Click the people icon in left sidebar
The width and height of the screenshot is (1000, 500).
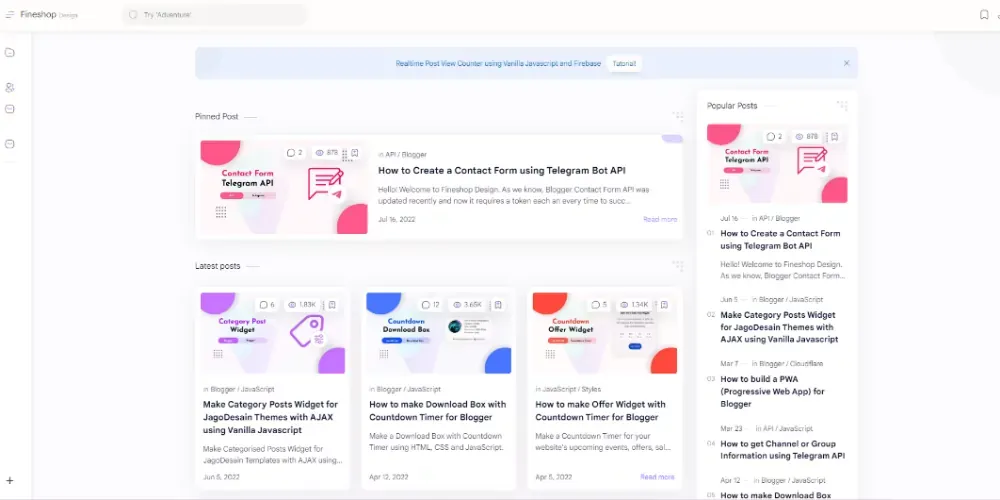10,87
